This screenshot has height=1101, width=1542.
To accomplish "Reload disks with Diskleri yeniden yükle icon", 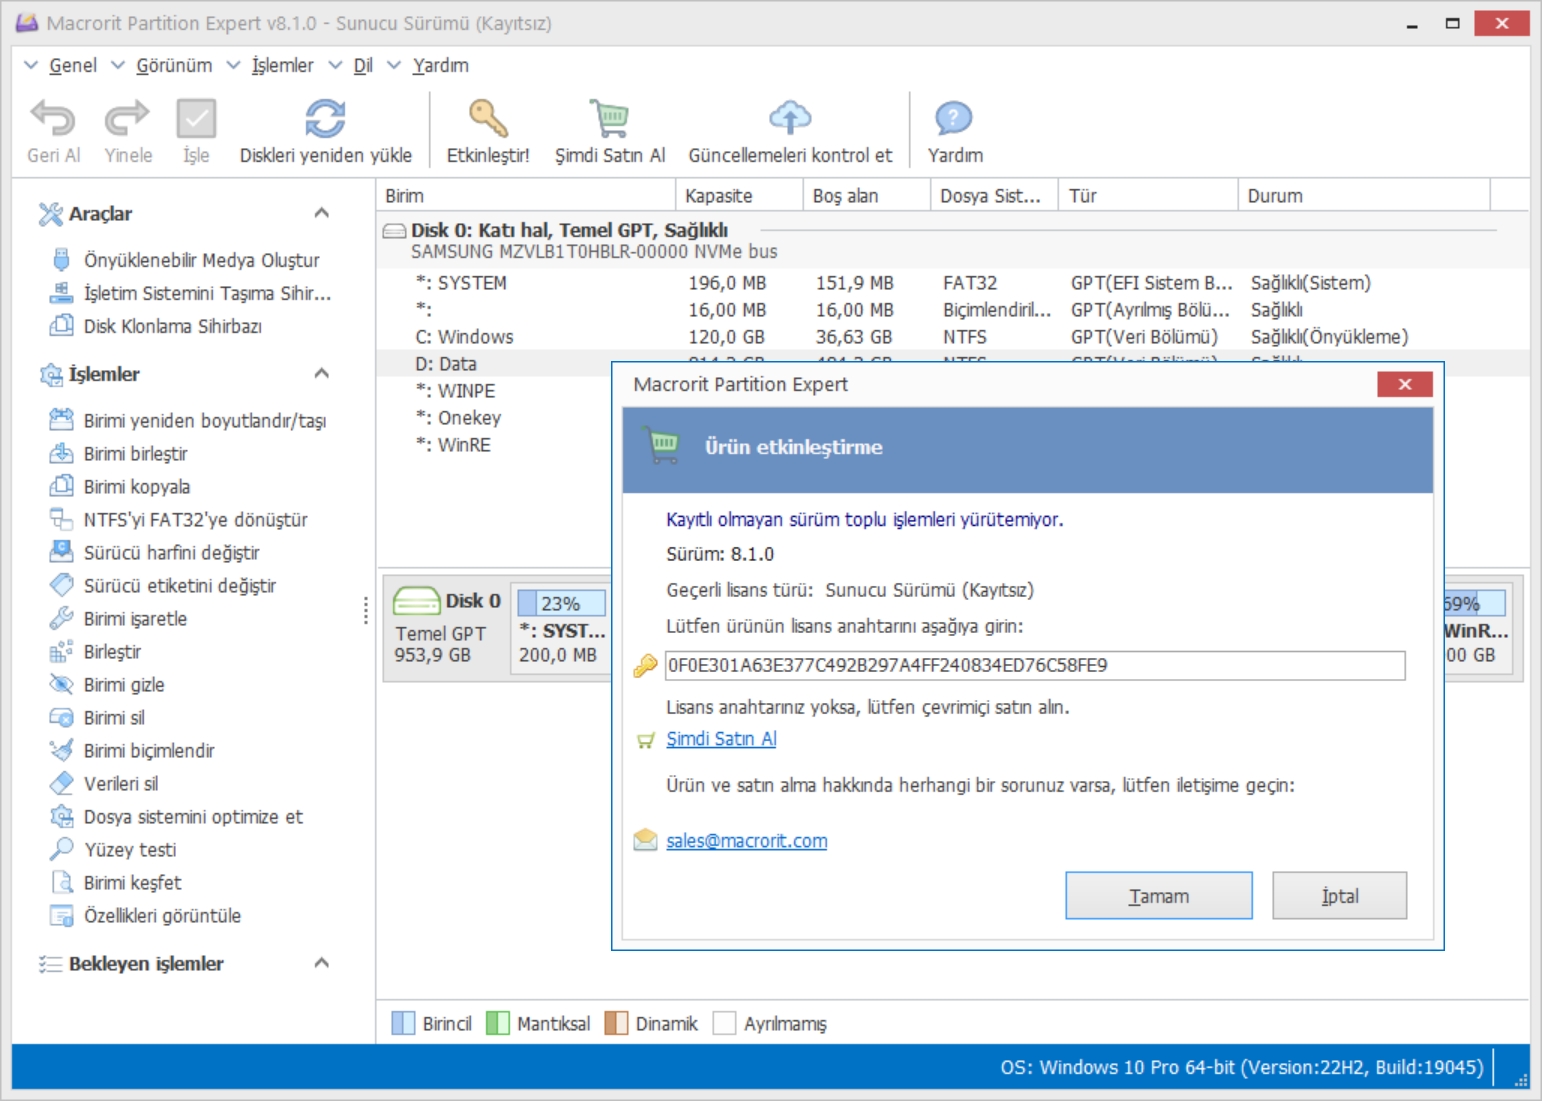I will click(x=325, y=118).
